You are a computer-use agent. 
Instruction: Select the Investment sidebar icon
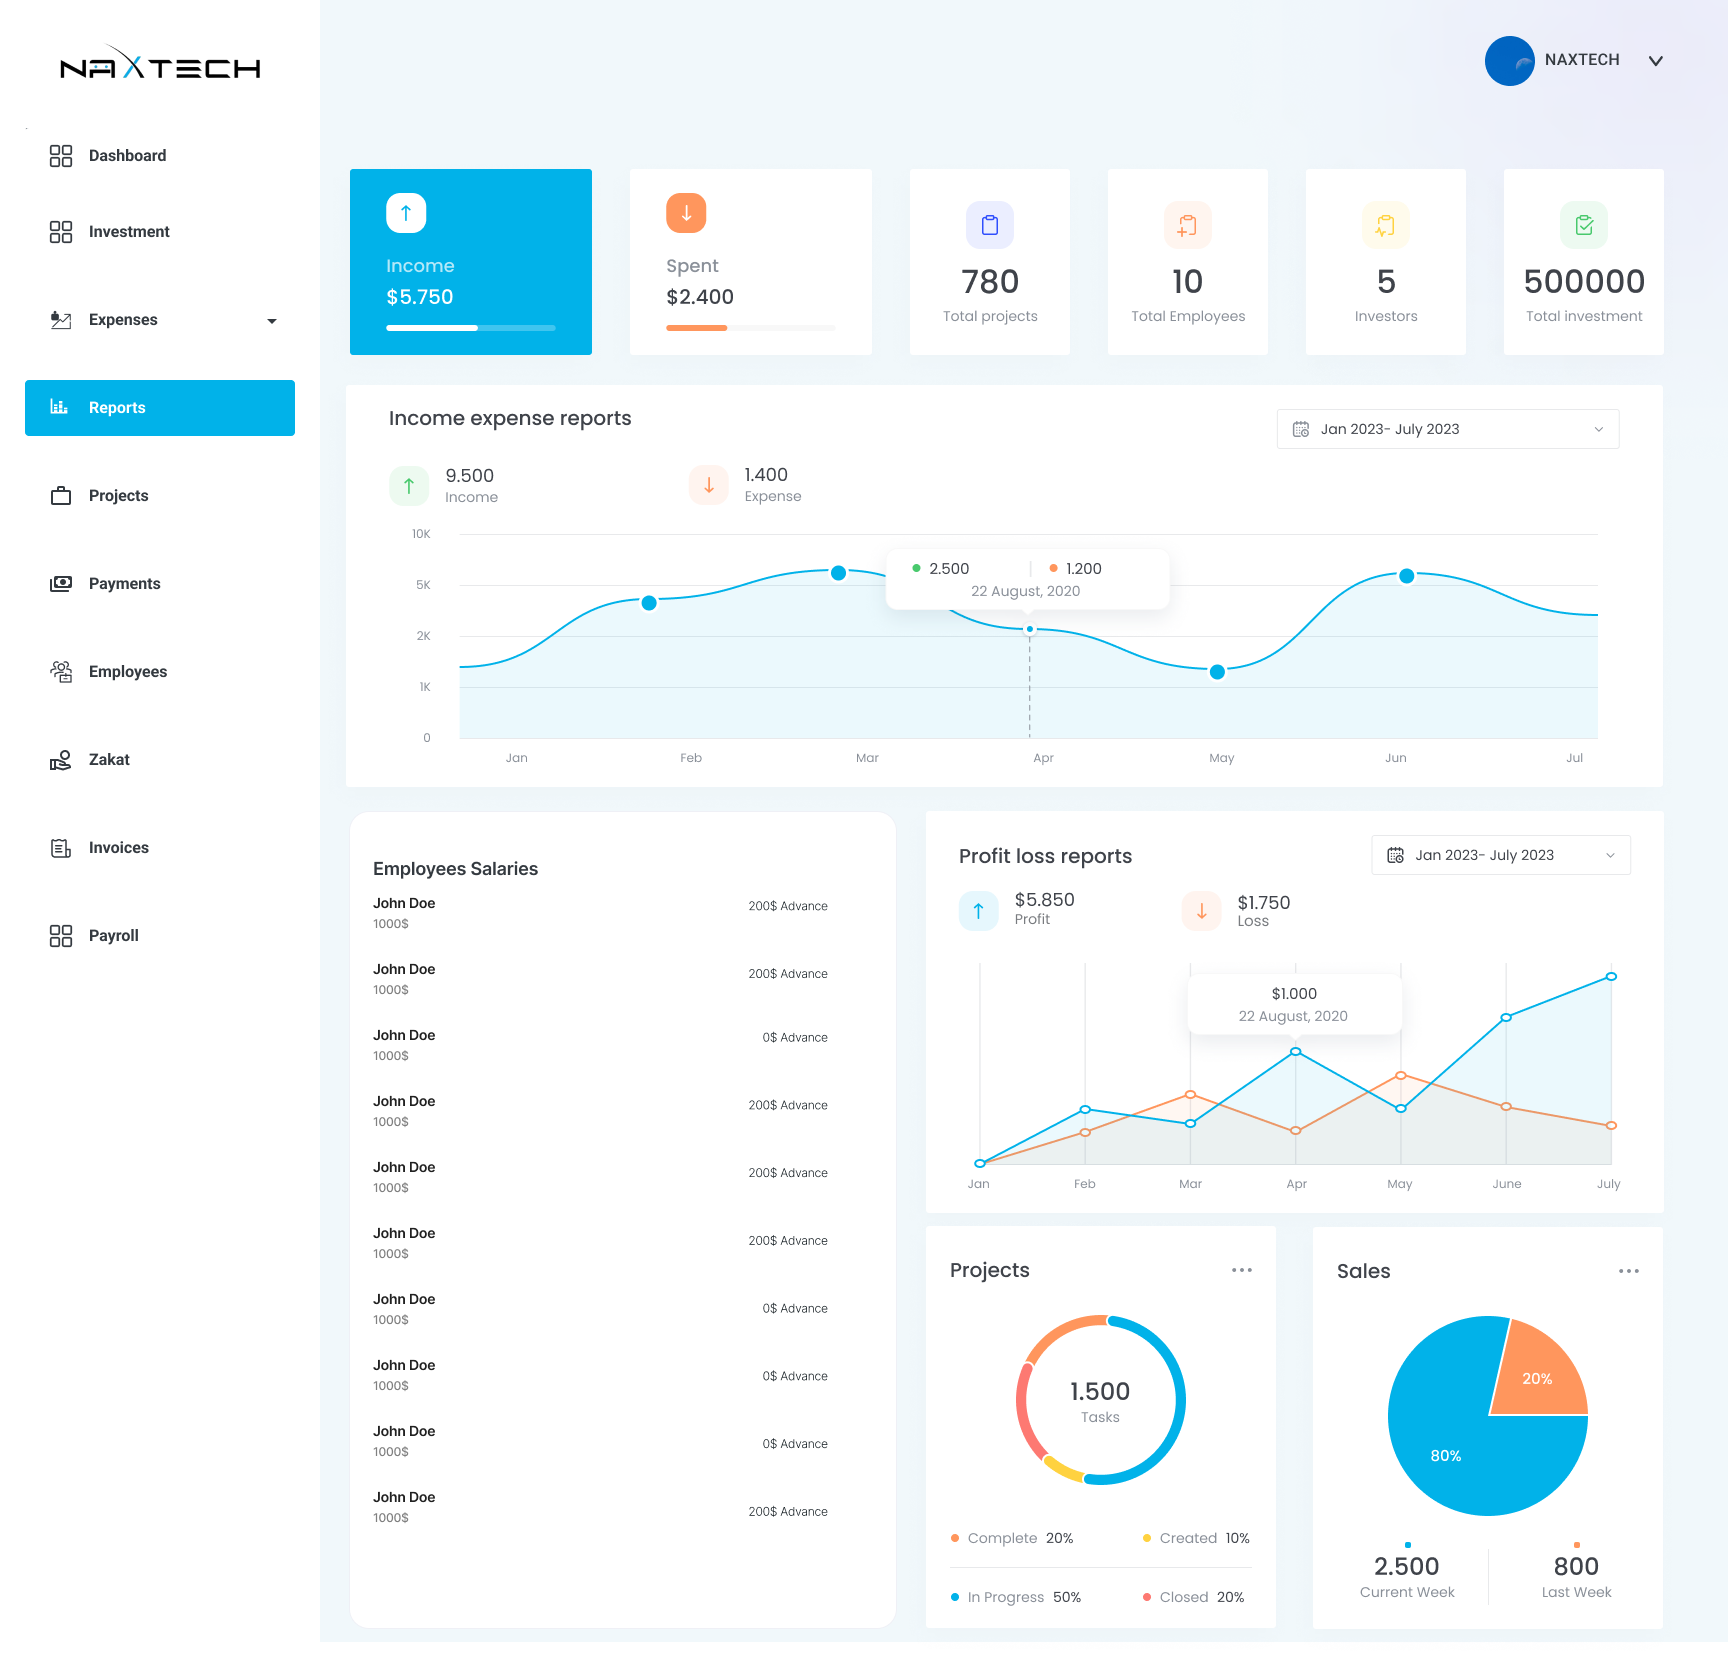tap(60, 231)
